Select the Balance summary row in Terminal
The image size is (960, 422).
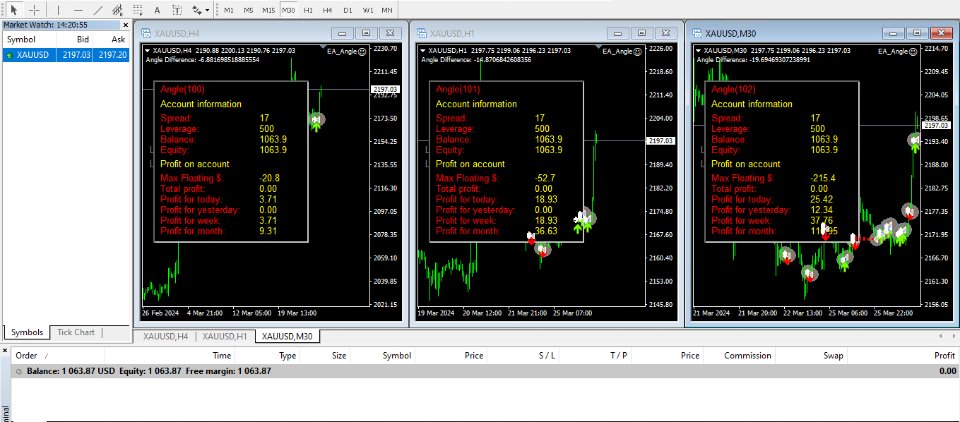tap(485, 371)
